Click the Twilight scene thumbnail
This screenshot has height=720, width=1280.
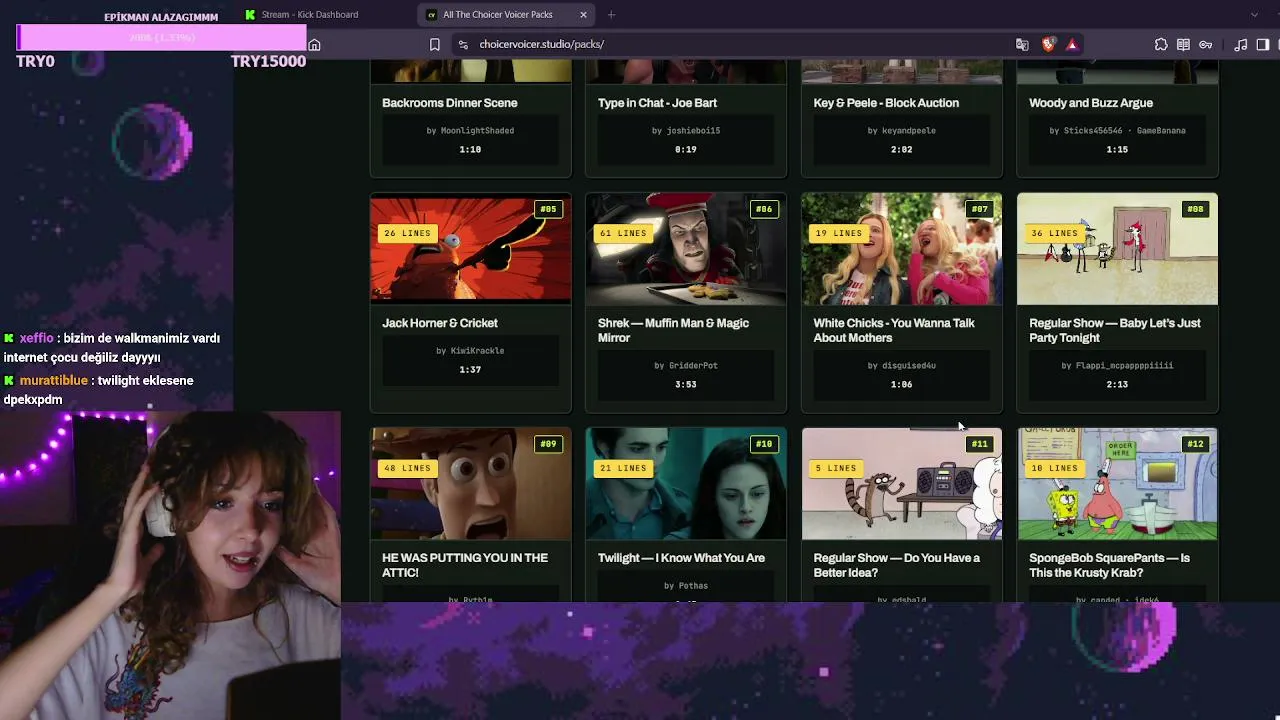click(x=686, y=484)
